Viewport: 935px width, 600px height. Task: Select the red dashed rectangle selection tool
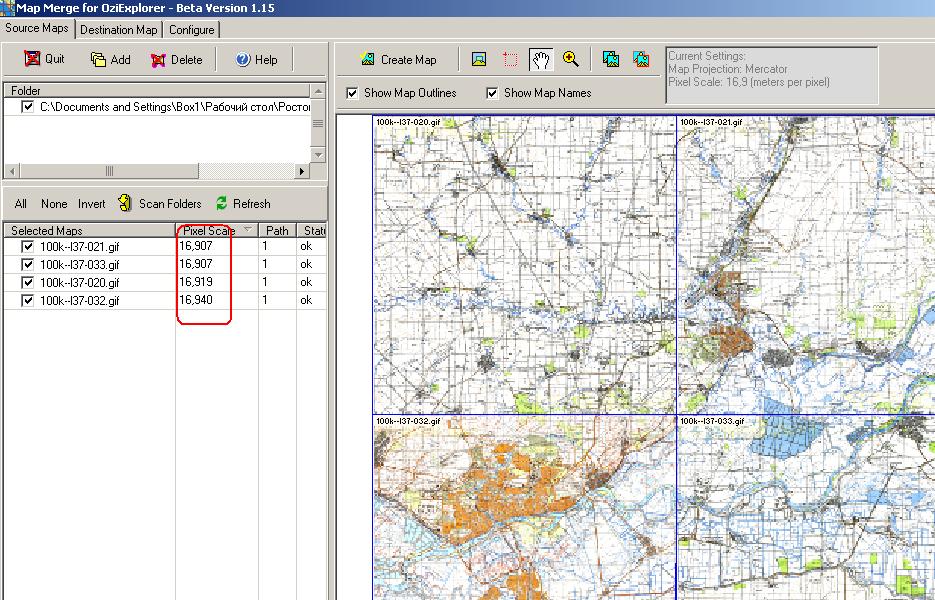click(510, 60)
